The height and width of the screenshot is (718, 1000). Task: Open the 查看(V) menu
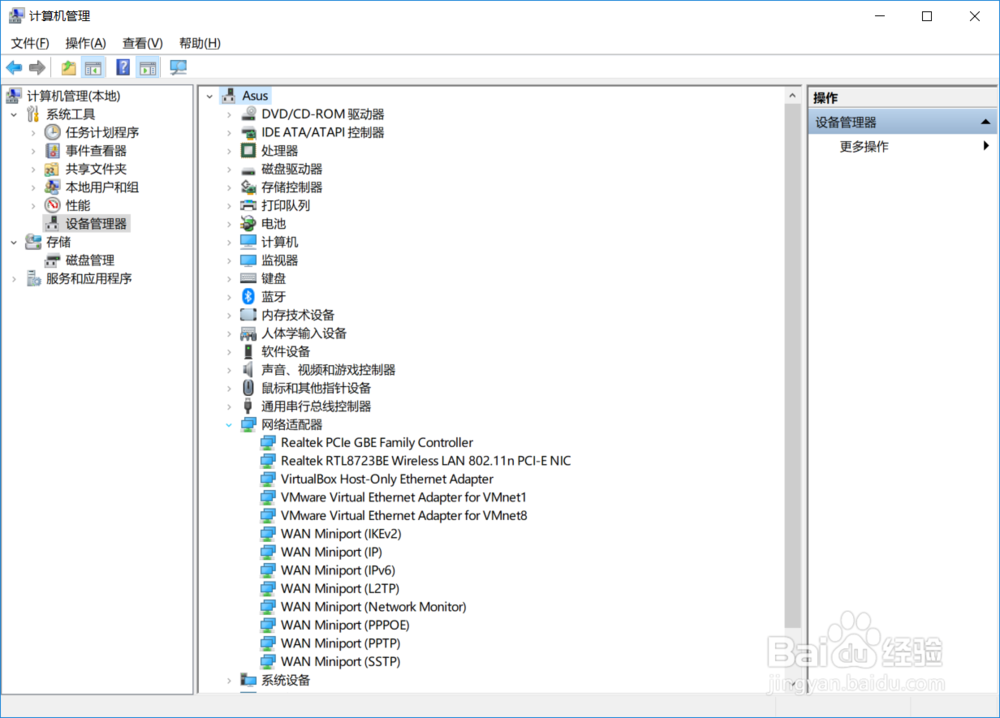coord(142,43)
